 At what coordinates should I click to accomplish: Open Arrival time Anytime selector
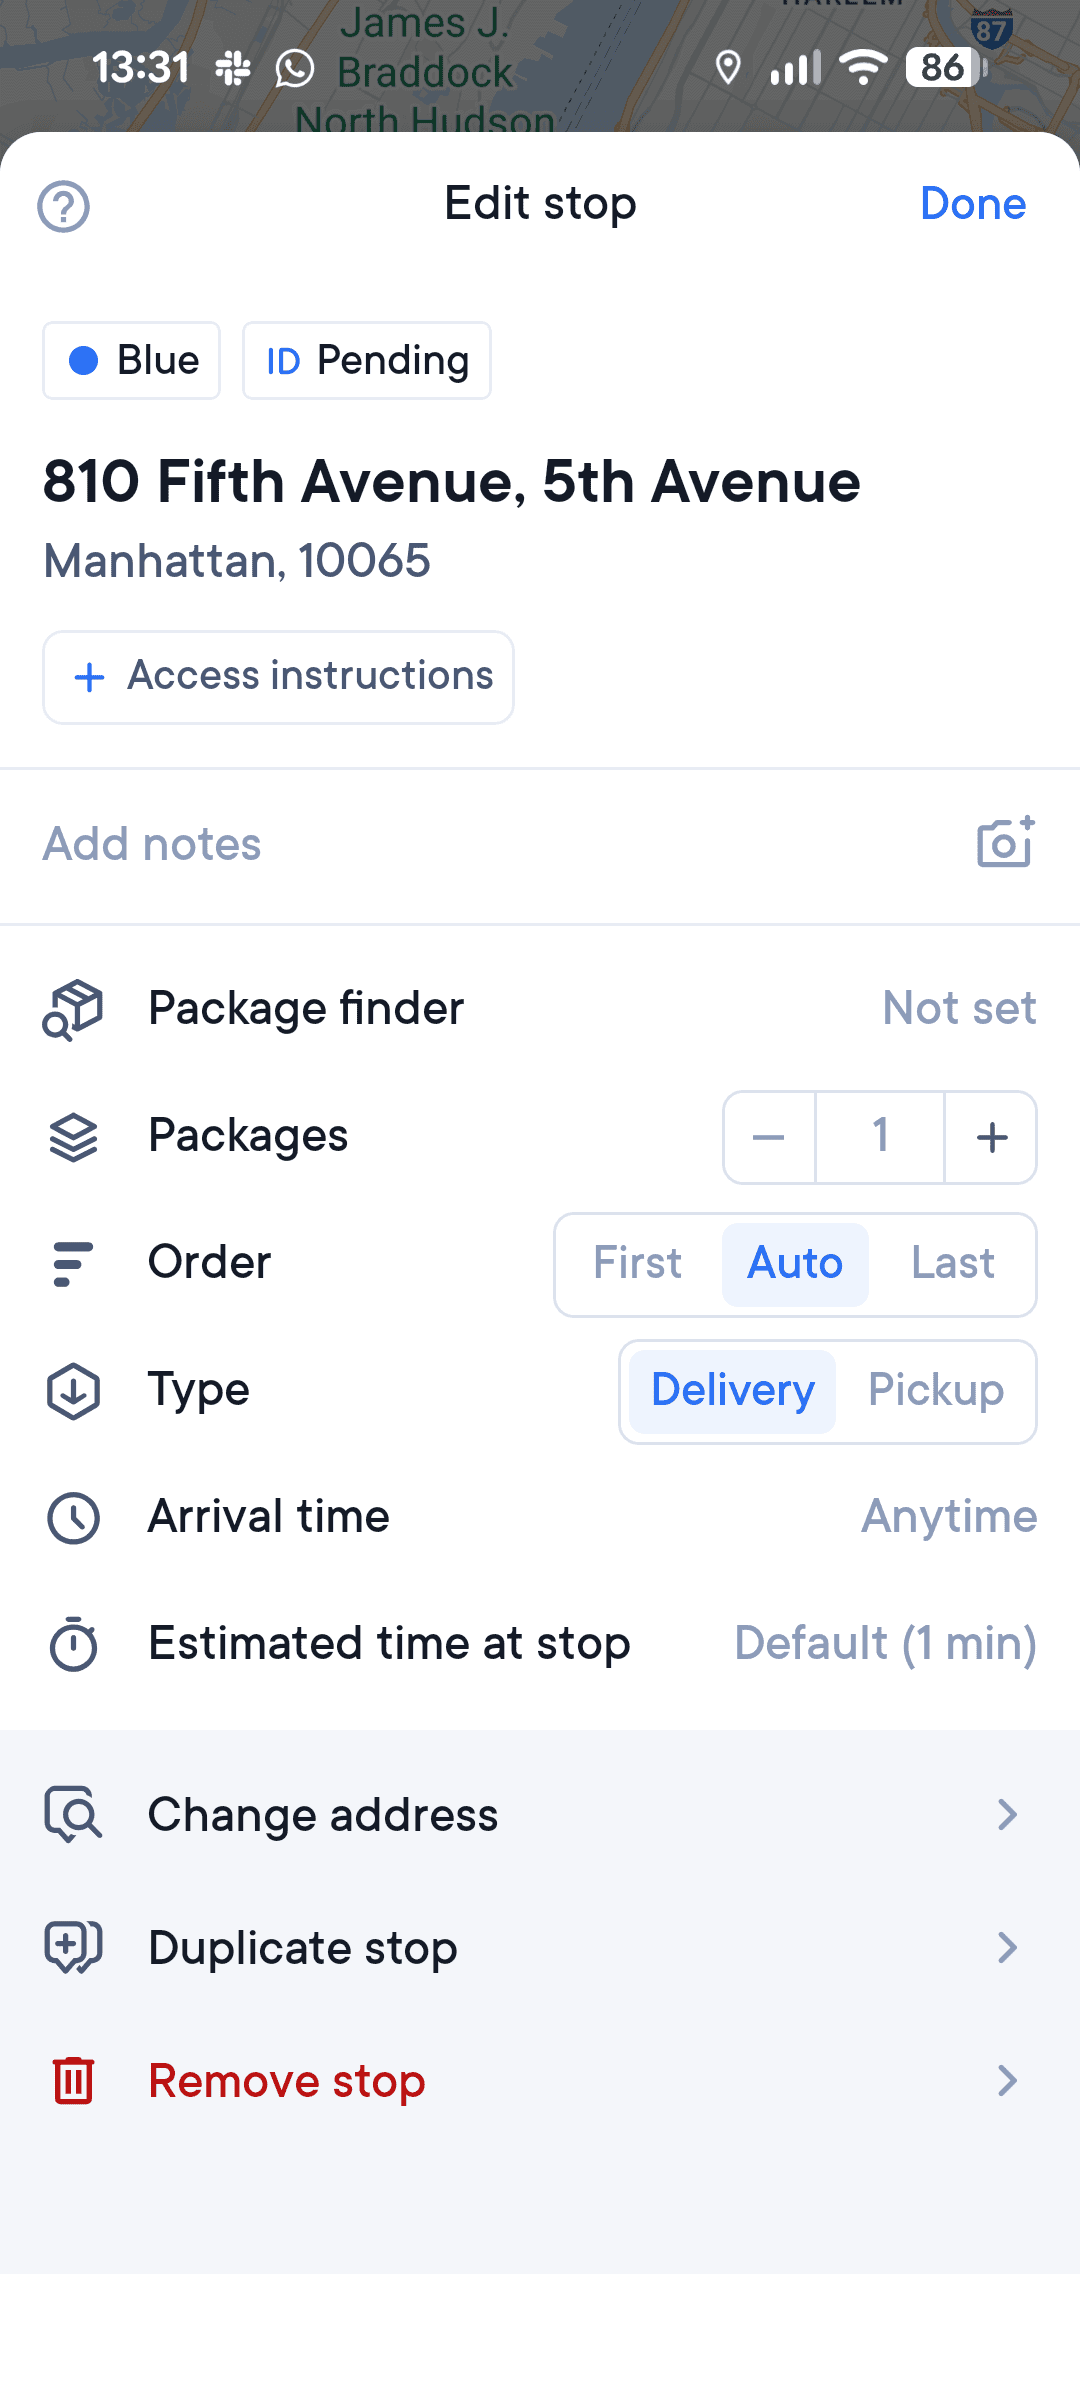coord(948,1517)
